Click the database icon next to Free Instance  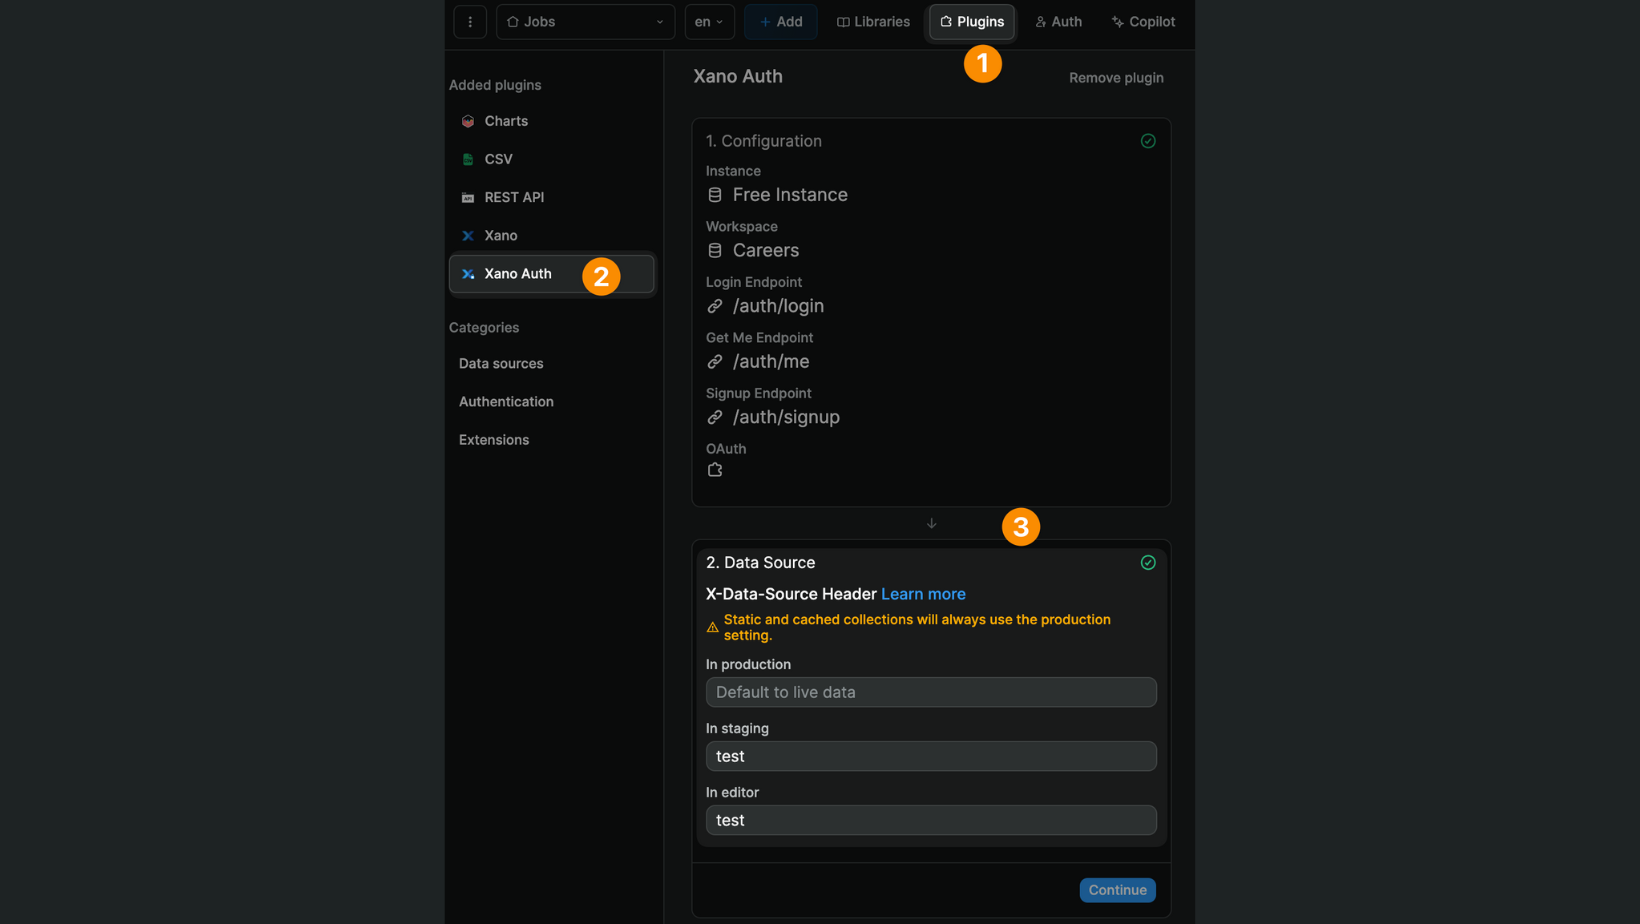[x=715, y=194]
